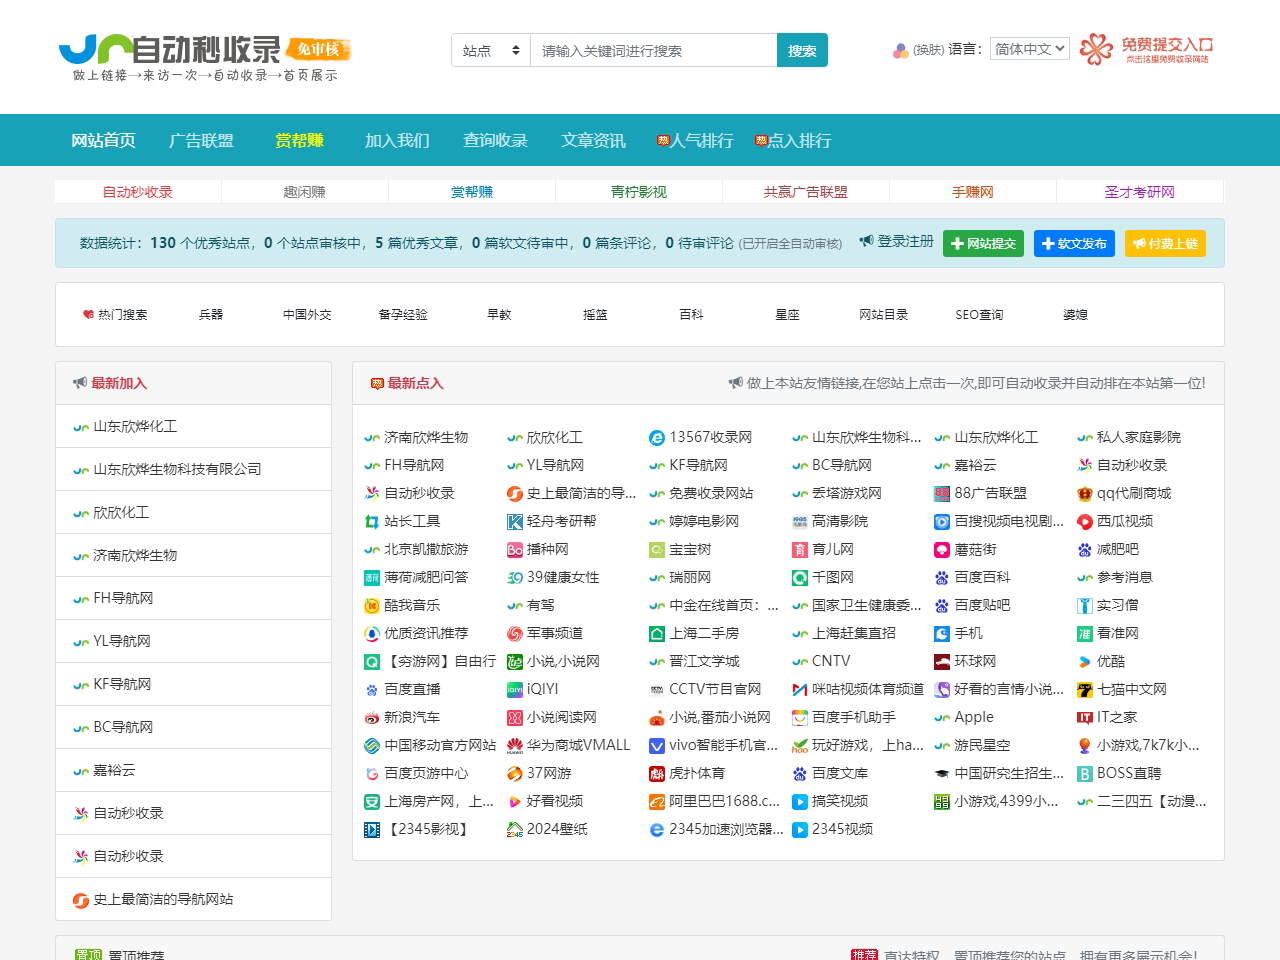Click the 阿里巴巴1688 orange icon
Viewport: 1280px width, 960px height.
pos(657,801)
